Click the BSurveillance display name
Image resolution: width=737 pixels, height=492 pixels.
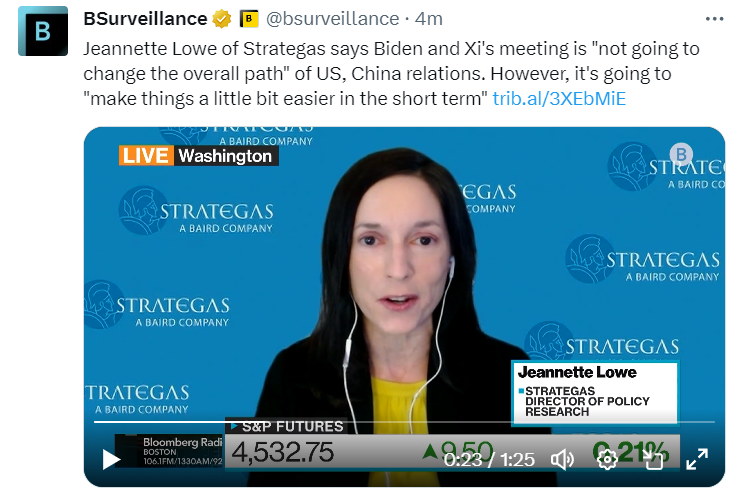tap(145, 19)
